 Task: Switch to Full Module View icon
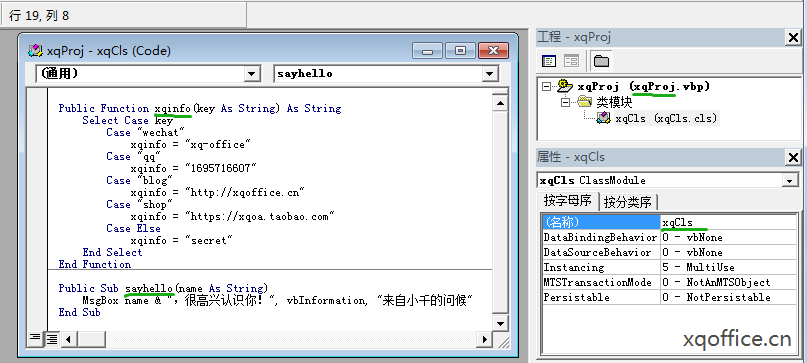coord(51,338)
